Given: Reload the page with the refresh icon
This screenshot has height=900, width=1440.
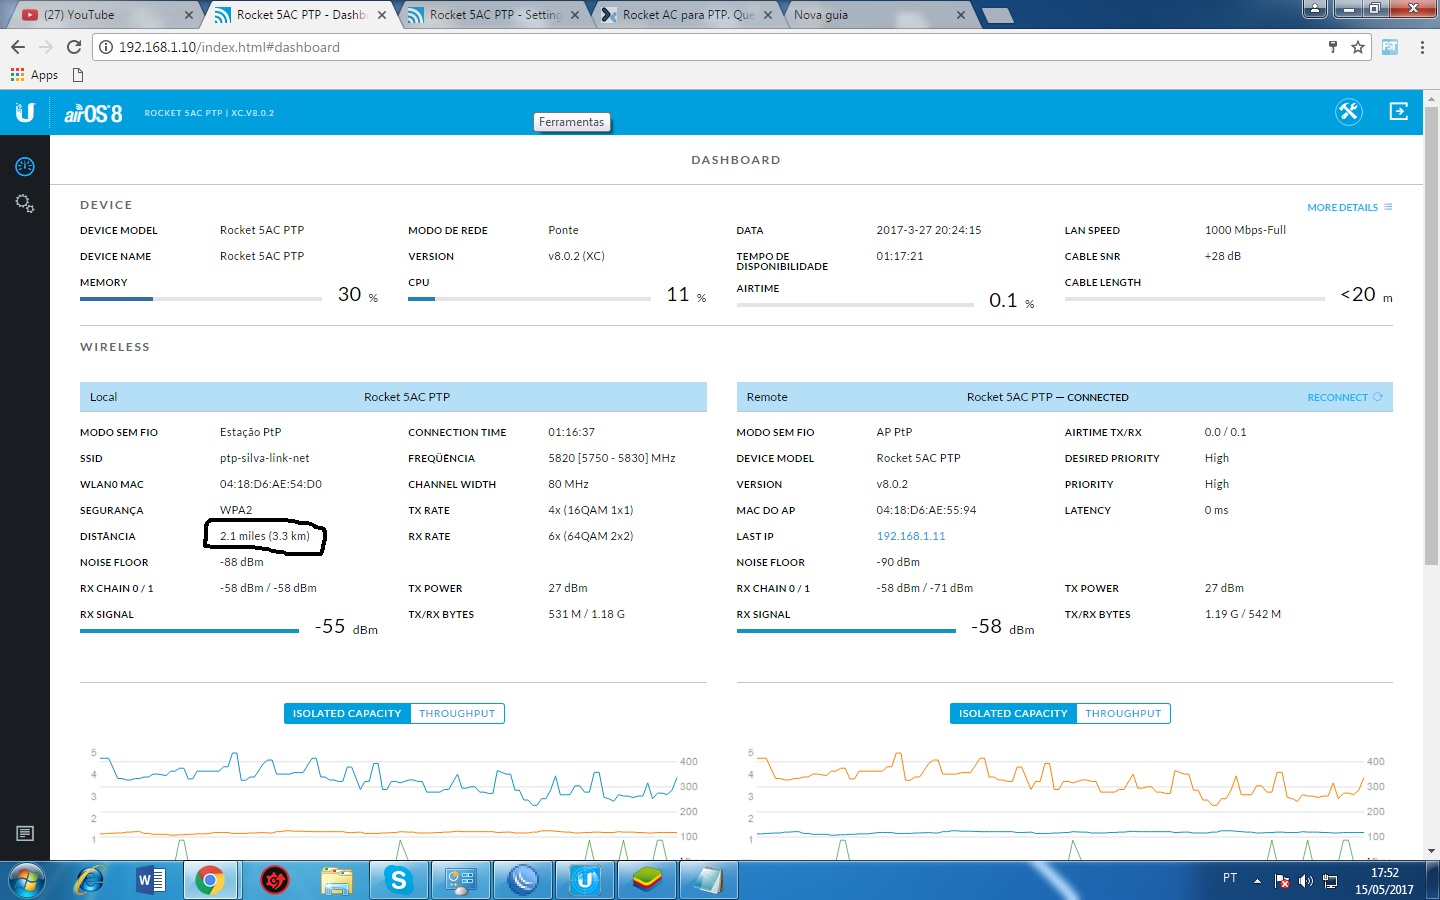Looking at the screenshot, I should pyautogui.click(x=73, y=47).
